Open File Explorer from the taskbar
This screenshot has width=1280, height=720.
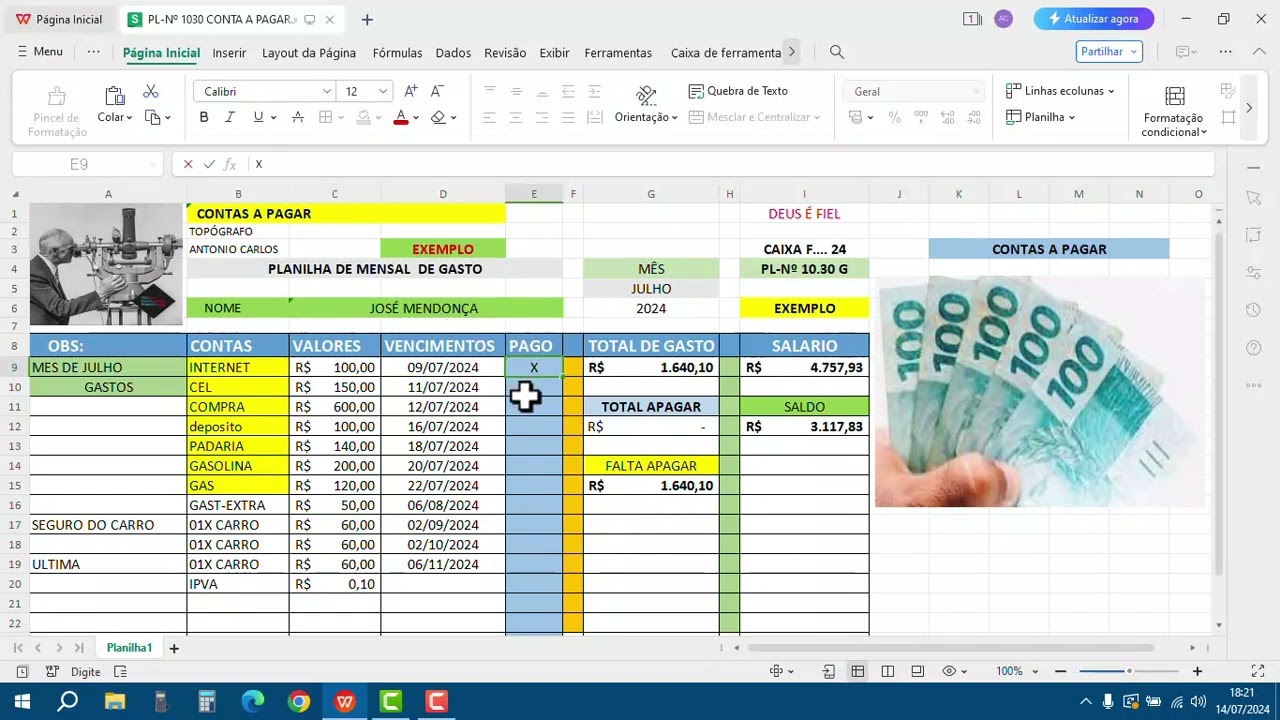click(x=114, y=701)
